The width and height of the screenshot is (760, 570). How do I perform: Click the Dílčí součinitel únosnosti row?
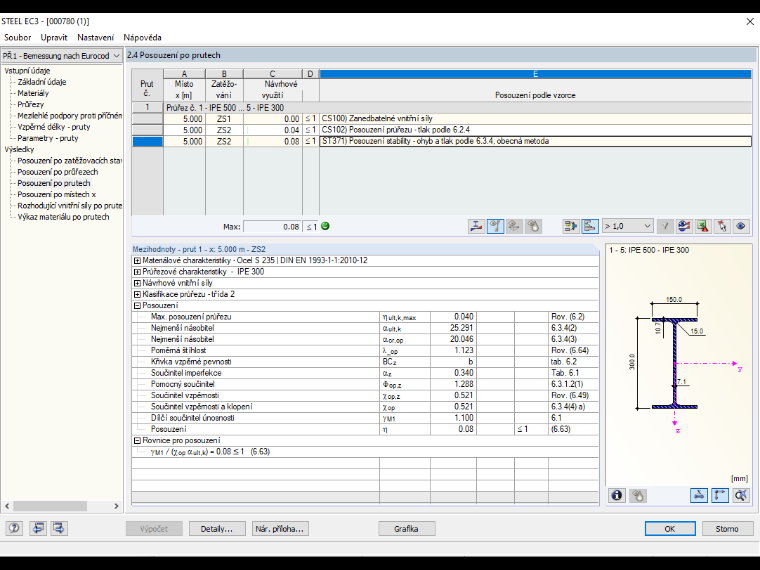365,418
